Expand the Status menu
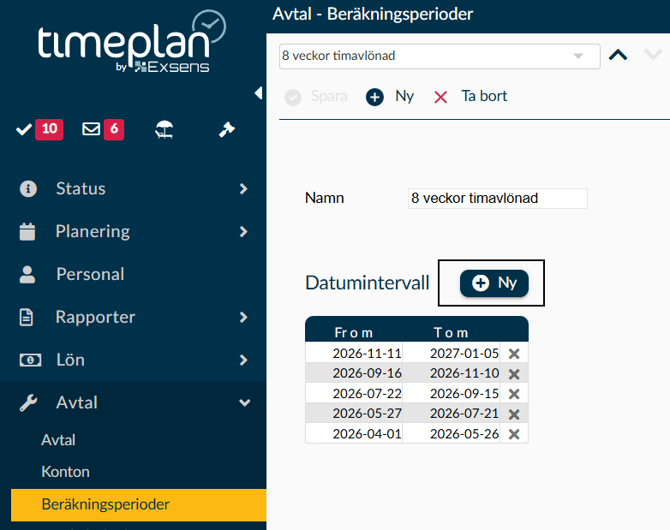Viewport: 670px width, 530px height. 133,188
